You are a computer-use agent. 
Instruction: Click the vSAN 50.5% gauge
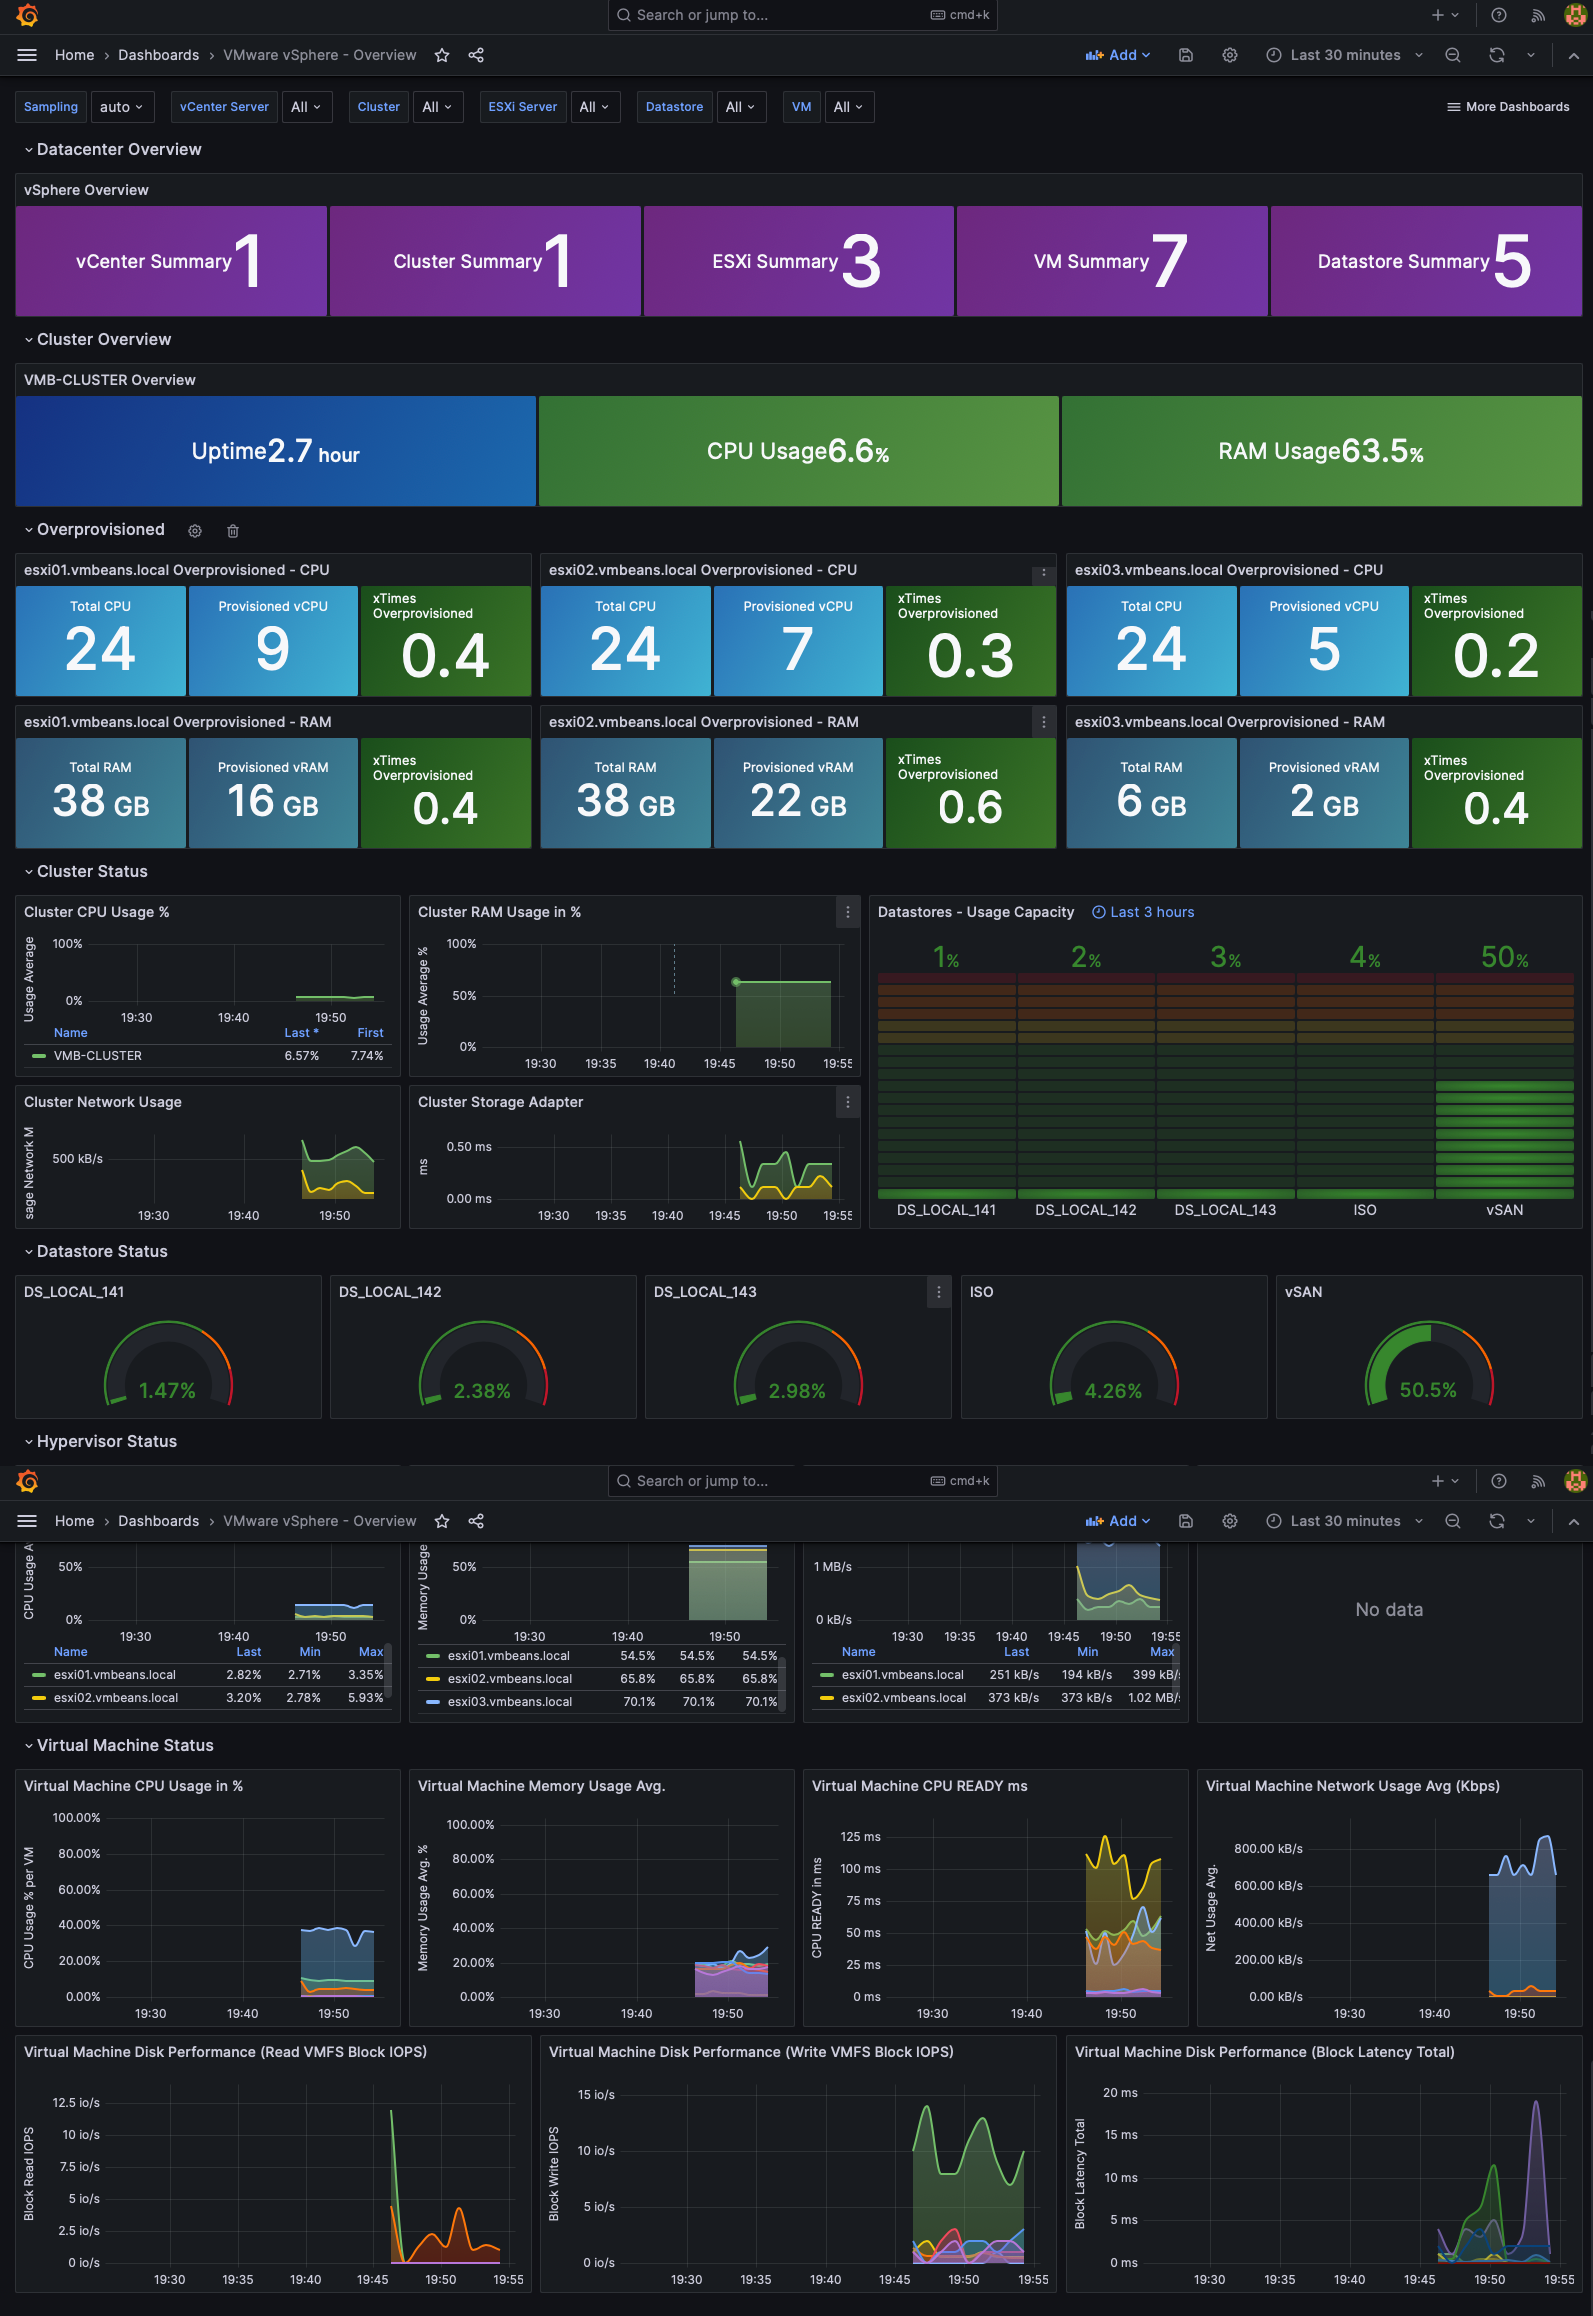pyautogui.click(x=1428, y=1363)
